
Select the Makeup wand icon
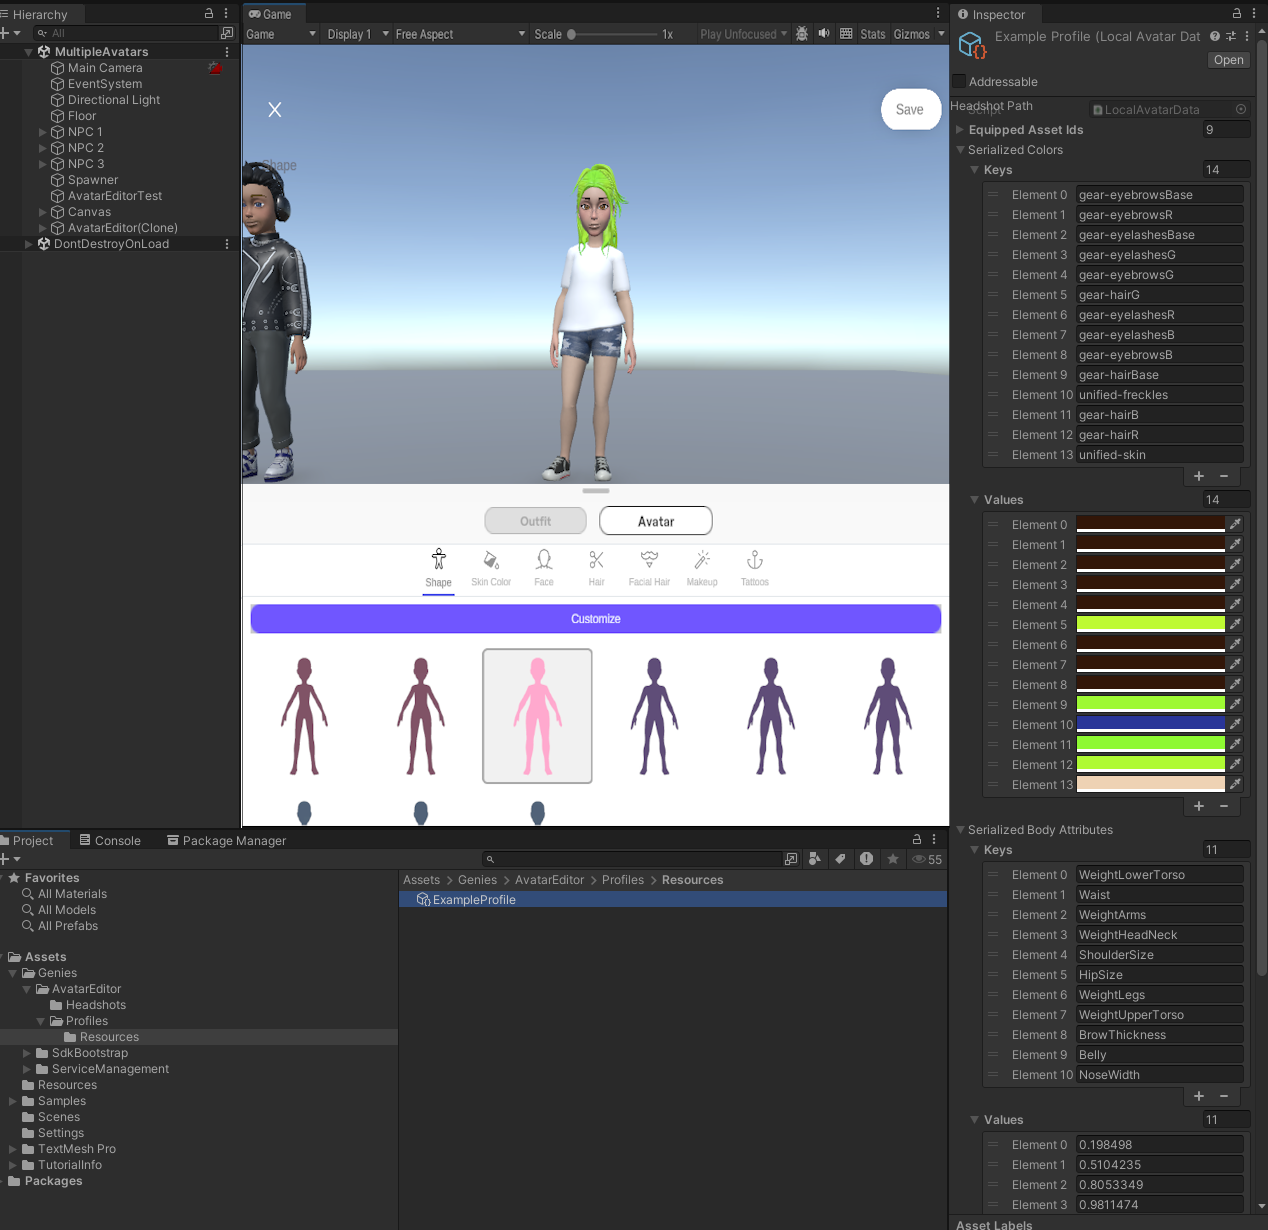702,567
